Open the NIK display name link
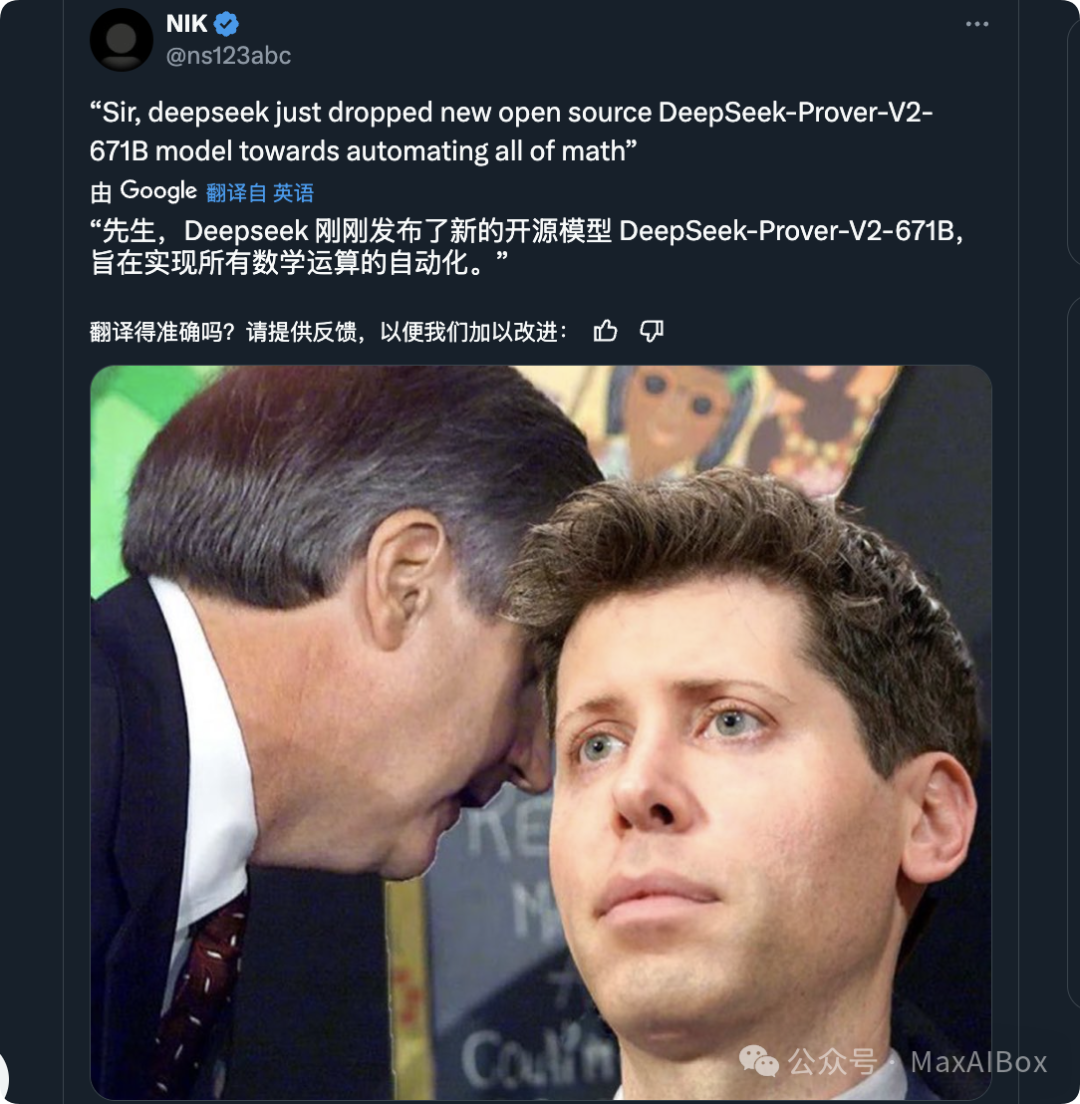This screenshot has width=1080, height=1104. [x=187, y=24]
